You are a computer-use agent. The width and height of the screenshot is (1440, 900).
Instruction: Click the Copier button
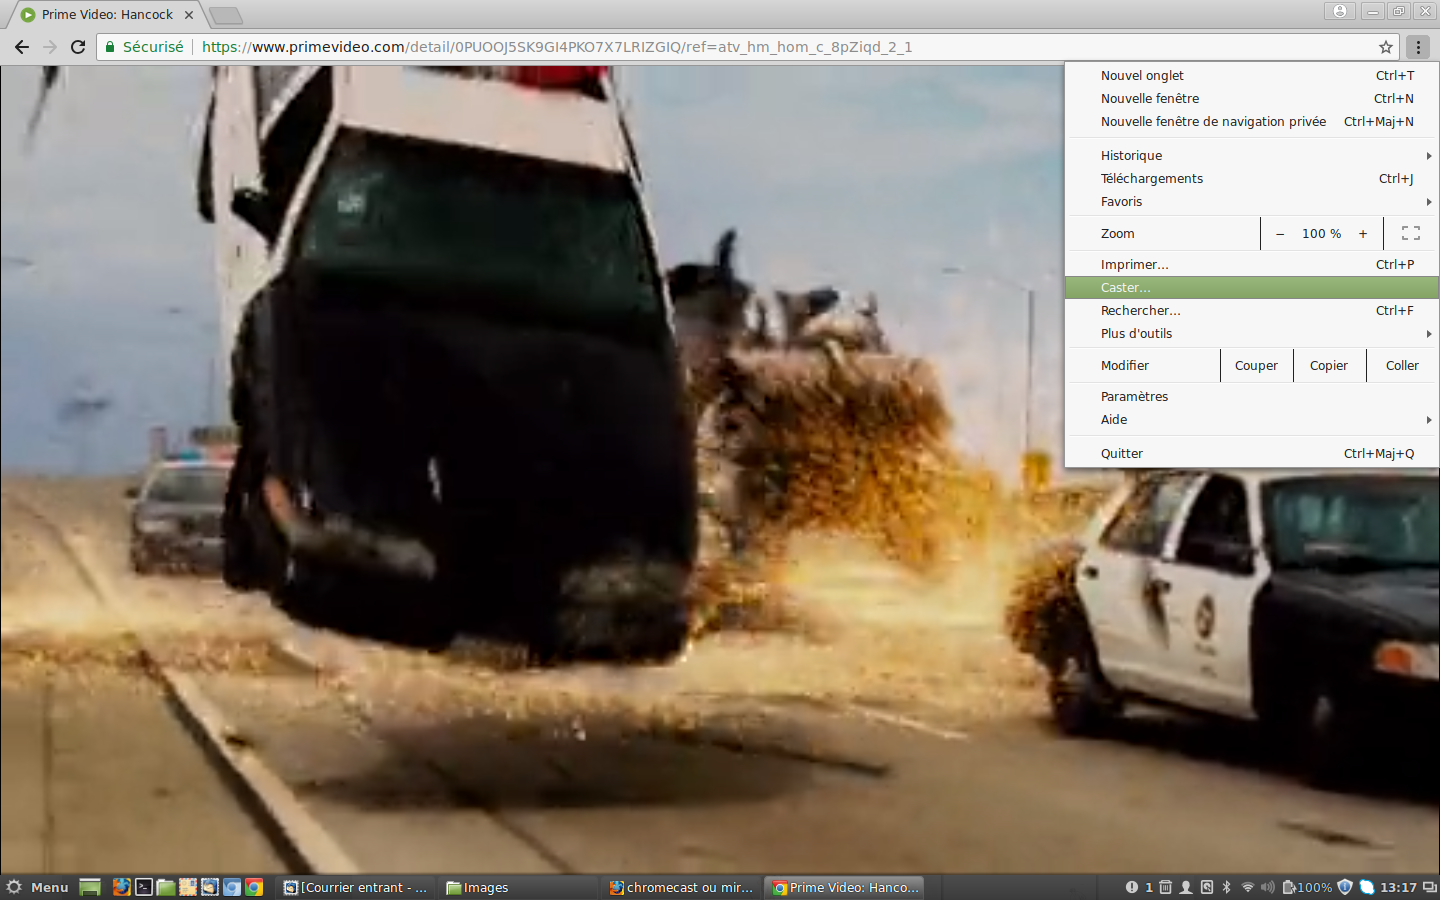[x=1329, y=365]
